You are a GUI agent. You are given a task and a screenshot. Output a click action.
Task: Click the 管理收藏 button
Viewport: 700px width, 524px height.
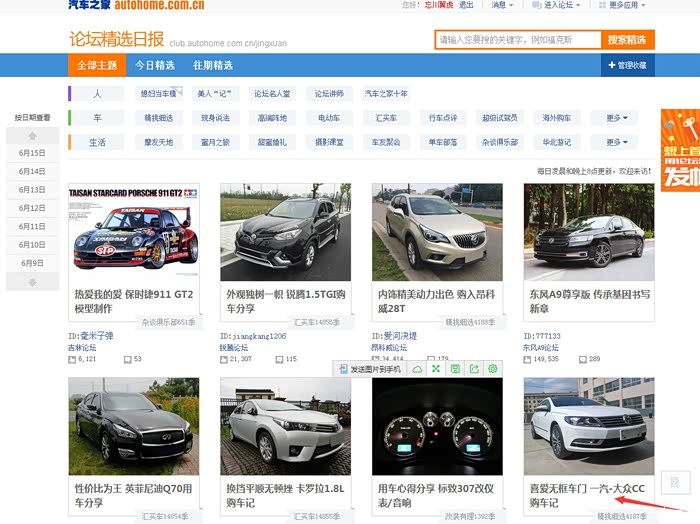628,65
